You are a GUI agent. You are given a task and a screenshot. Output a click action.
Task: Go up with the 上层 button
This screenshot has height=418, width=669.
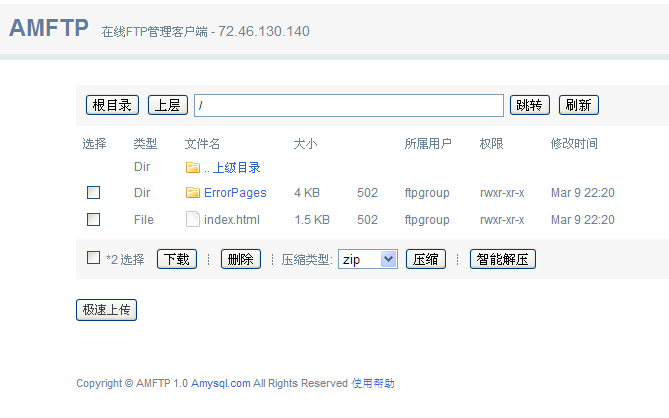pyautogui.click(x=168, y=105)
